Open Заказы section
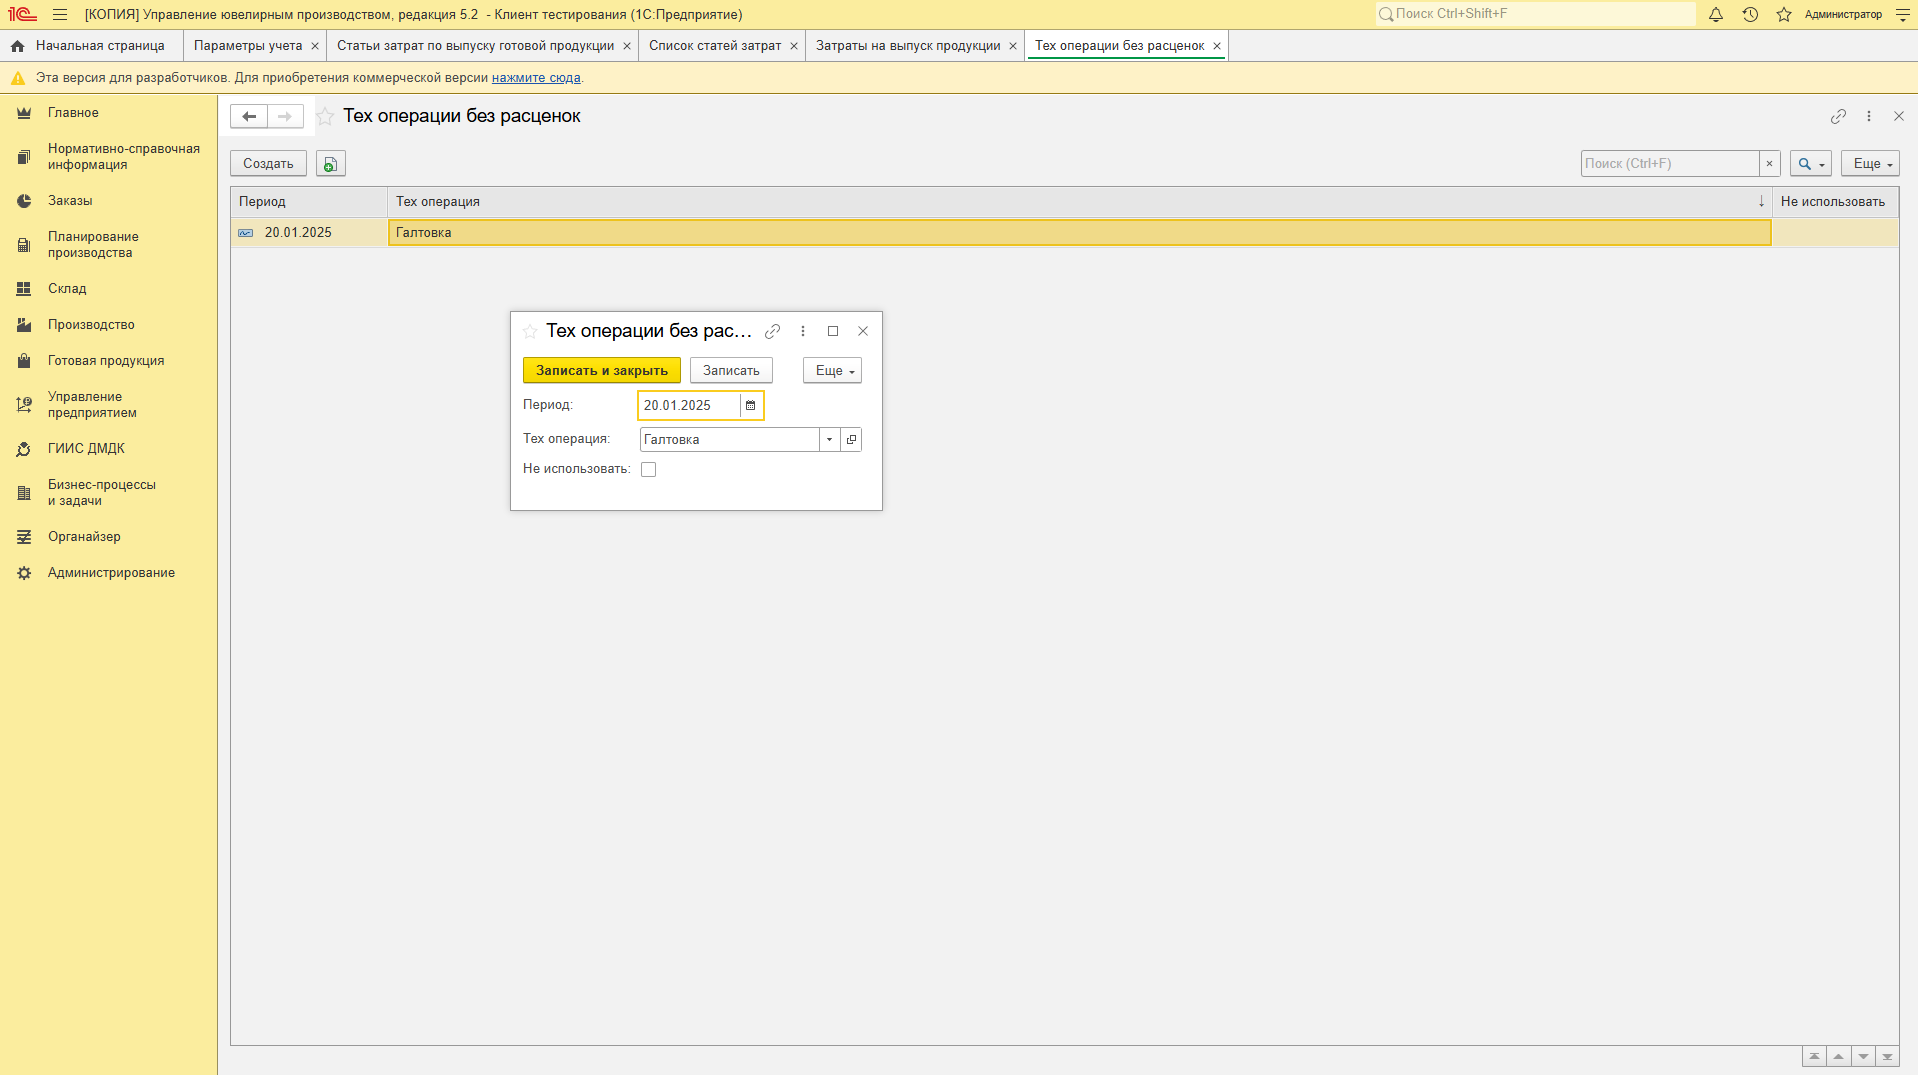Screen dimensions: 1918x1075 [108, 201]
